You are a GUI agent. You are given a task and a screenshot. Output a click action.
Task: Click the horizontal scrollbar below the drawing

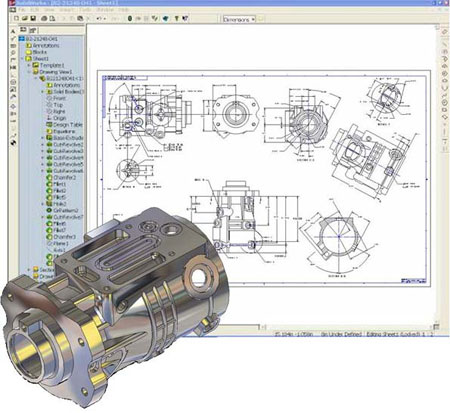[x=348, y=327]
